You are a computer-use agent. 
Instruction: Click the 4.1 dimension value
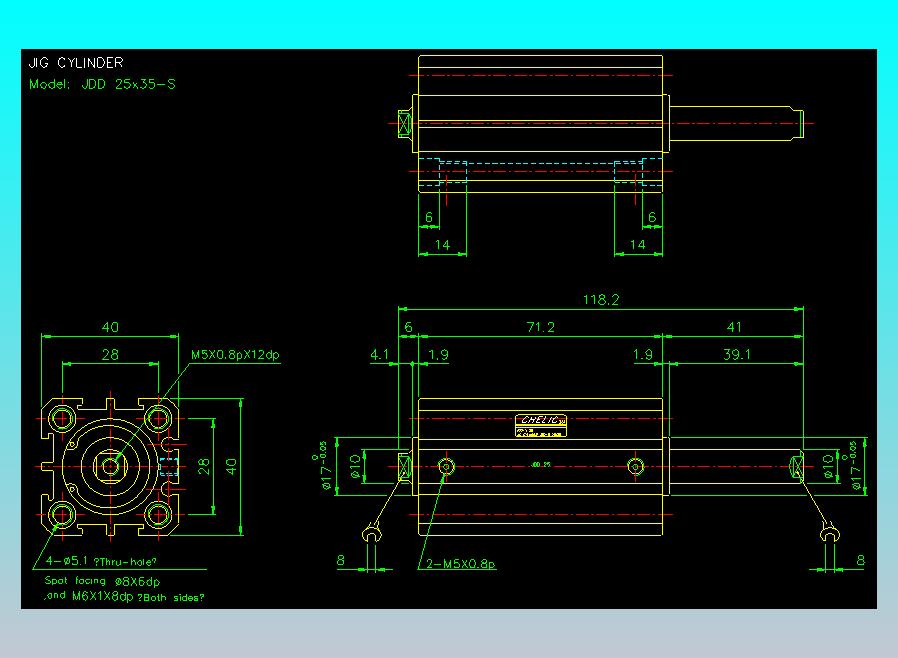click(x=379, y=354)
